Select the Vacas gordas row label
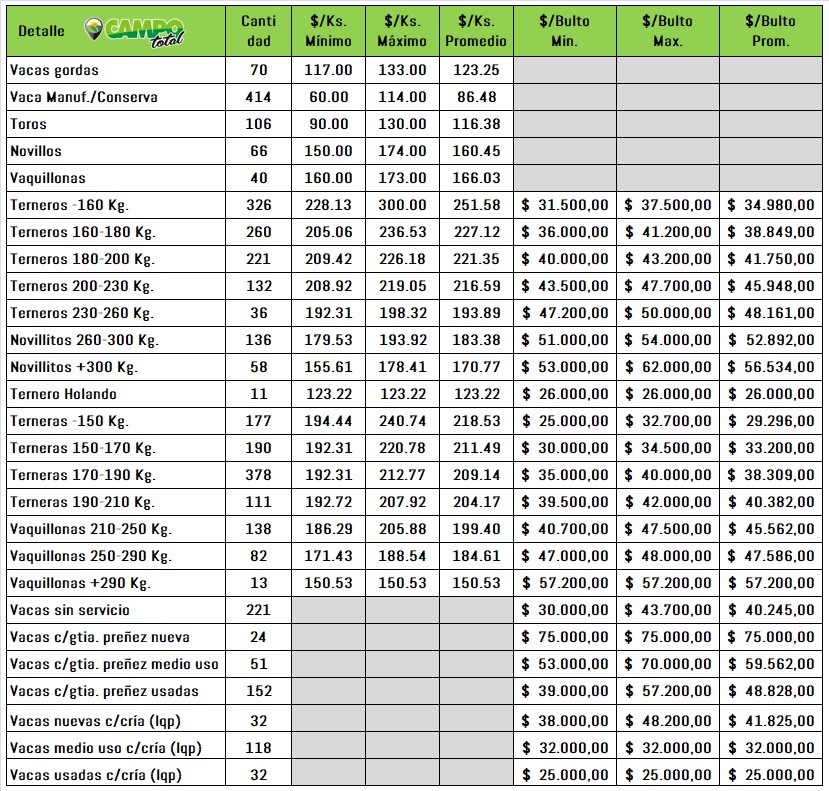 tap(54, 71)
